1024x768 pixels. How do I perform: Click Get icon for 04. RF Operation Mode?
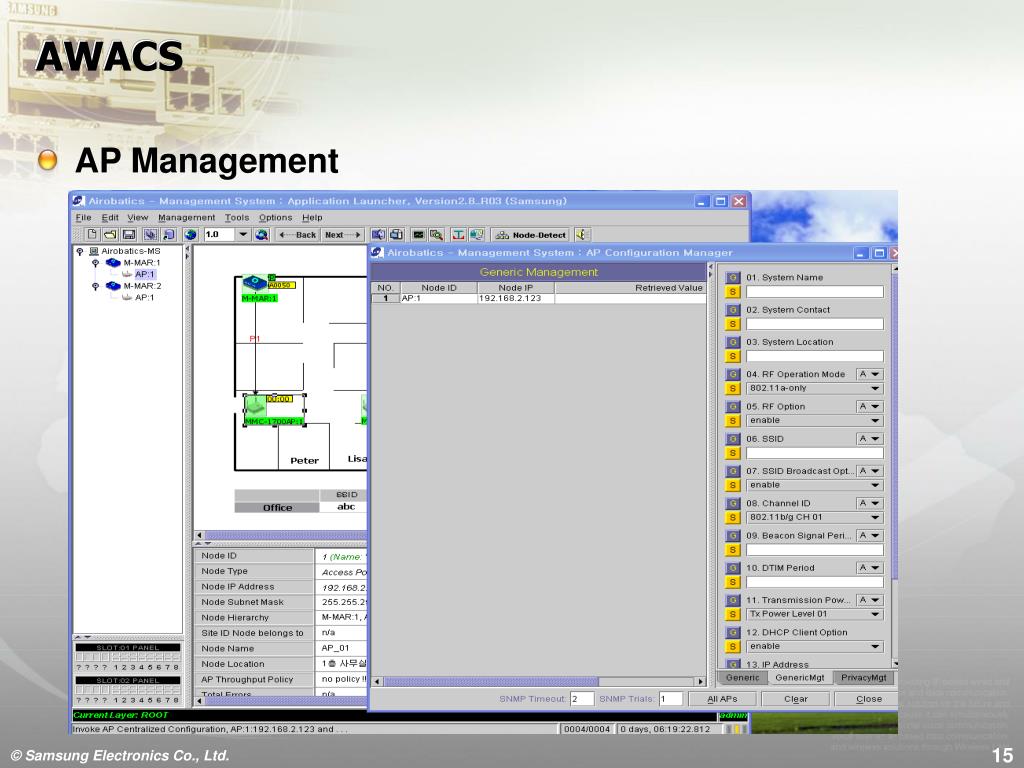[733, 374]
